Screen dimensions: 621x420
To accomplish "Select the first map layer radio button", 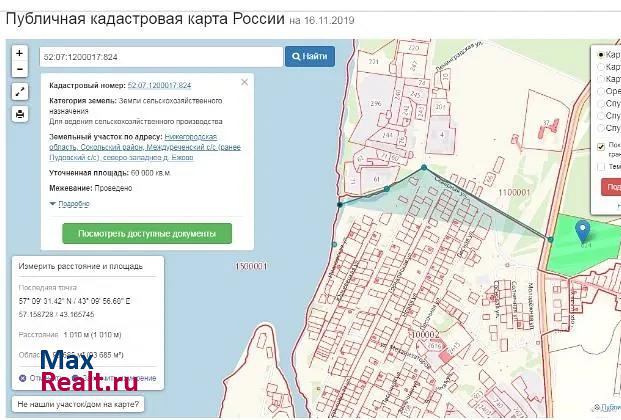I will point(600,54).
